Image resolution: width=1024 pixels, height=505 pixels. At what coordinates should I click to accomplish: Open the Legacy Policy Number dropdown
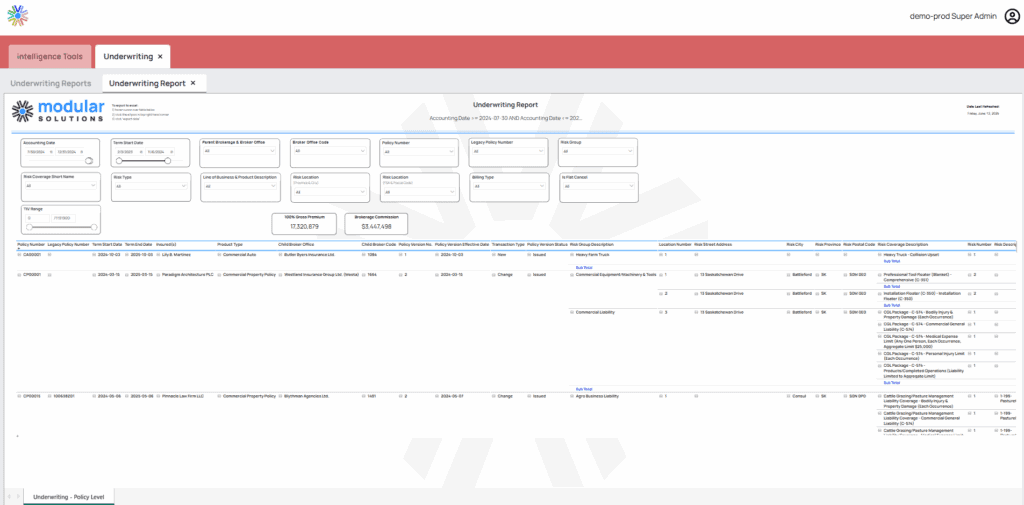507,151
